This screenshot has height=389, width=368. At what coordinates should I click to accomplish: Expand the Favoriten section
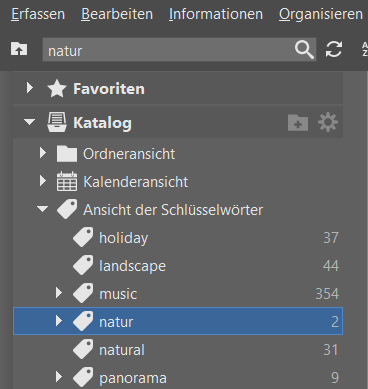click(30, 88)
